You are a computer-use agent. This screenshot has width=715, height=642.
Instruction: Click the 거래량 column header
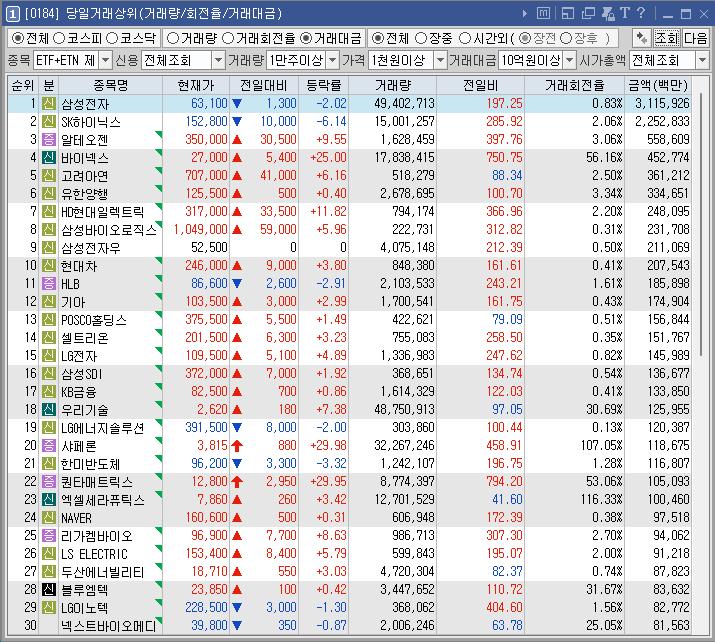tap(393, 85)
